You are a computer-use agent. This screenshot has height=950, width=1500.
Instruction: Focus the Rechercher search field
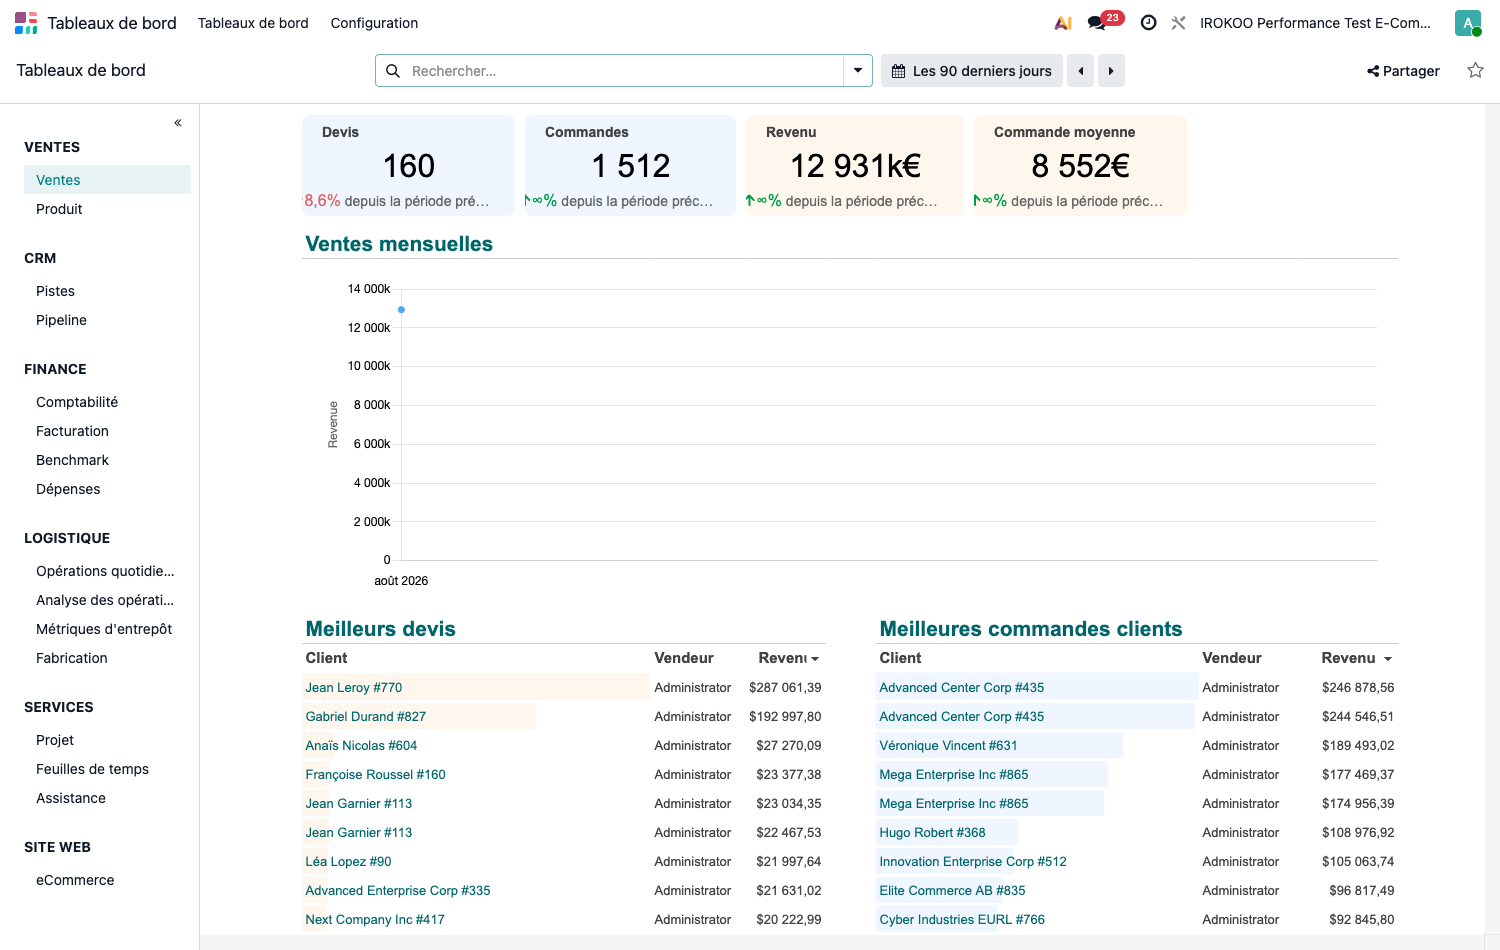pos(624,71)
